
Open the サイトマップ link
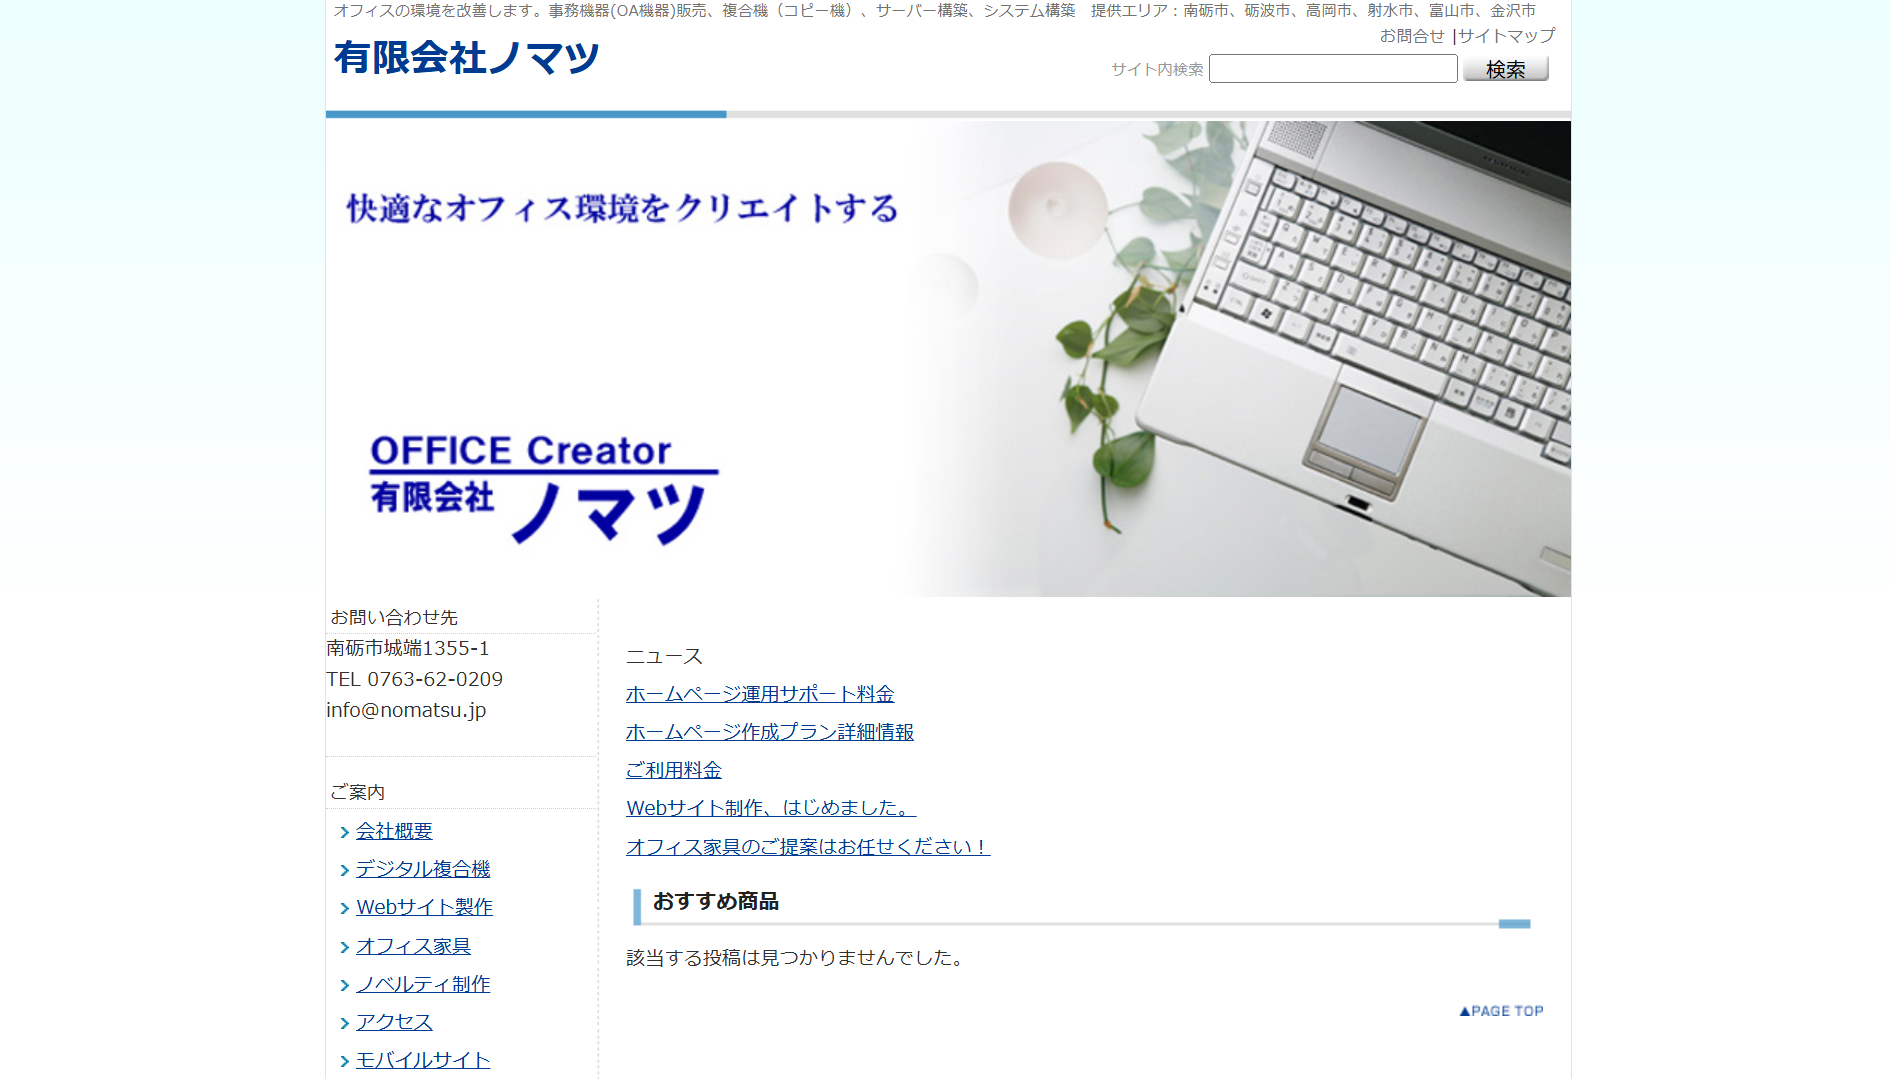pos(1506,36)
